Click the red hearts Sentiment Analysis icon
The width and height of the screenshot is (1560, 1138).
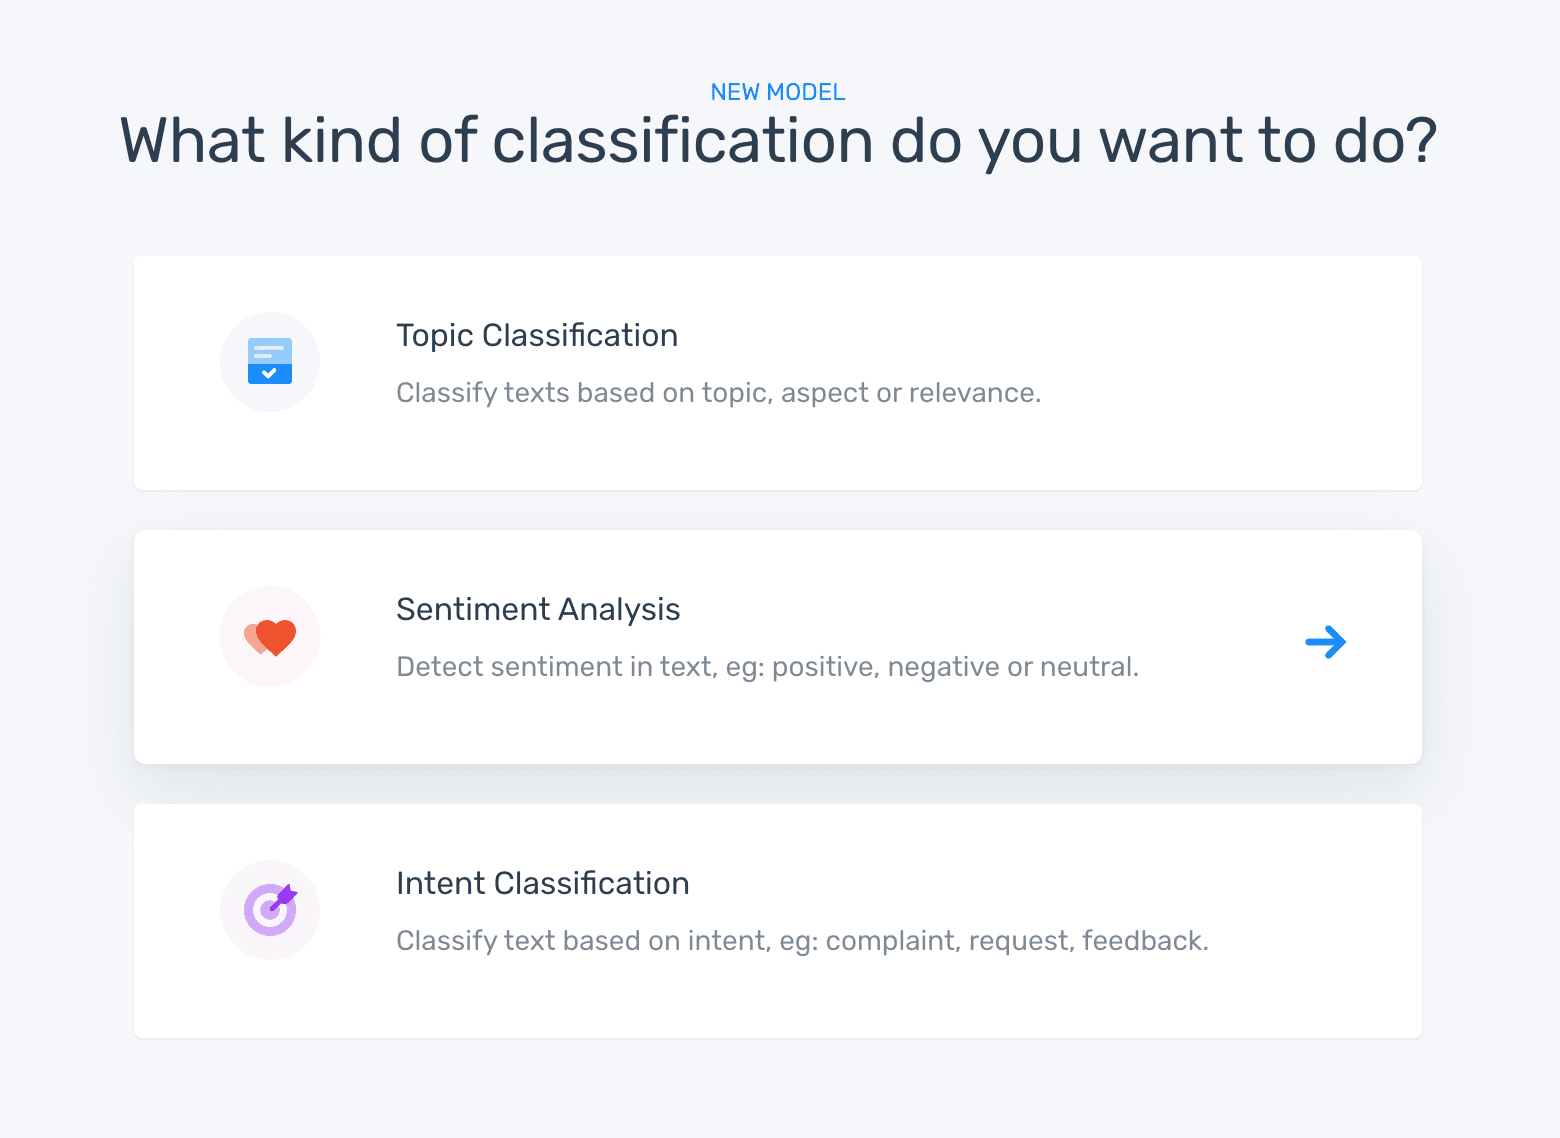click(x=271, y=637)
